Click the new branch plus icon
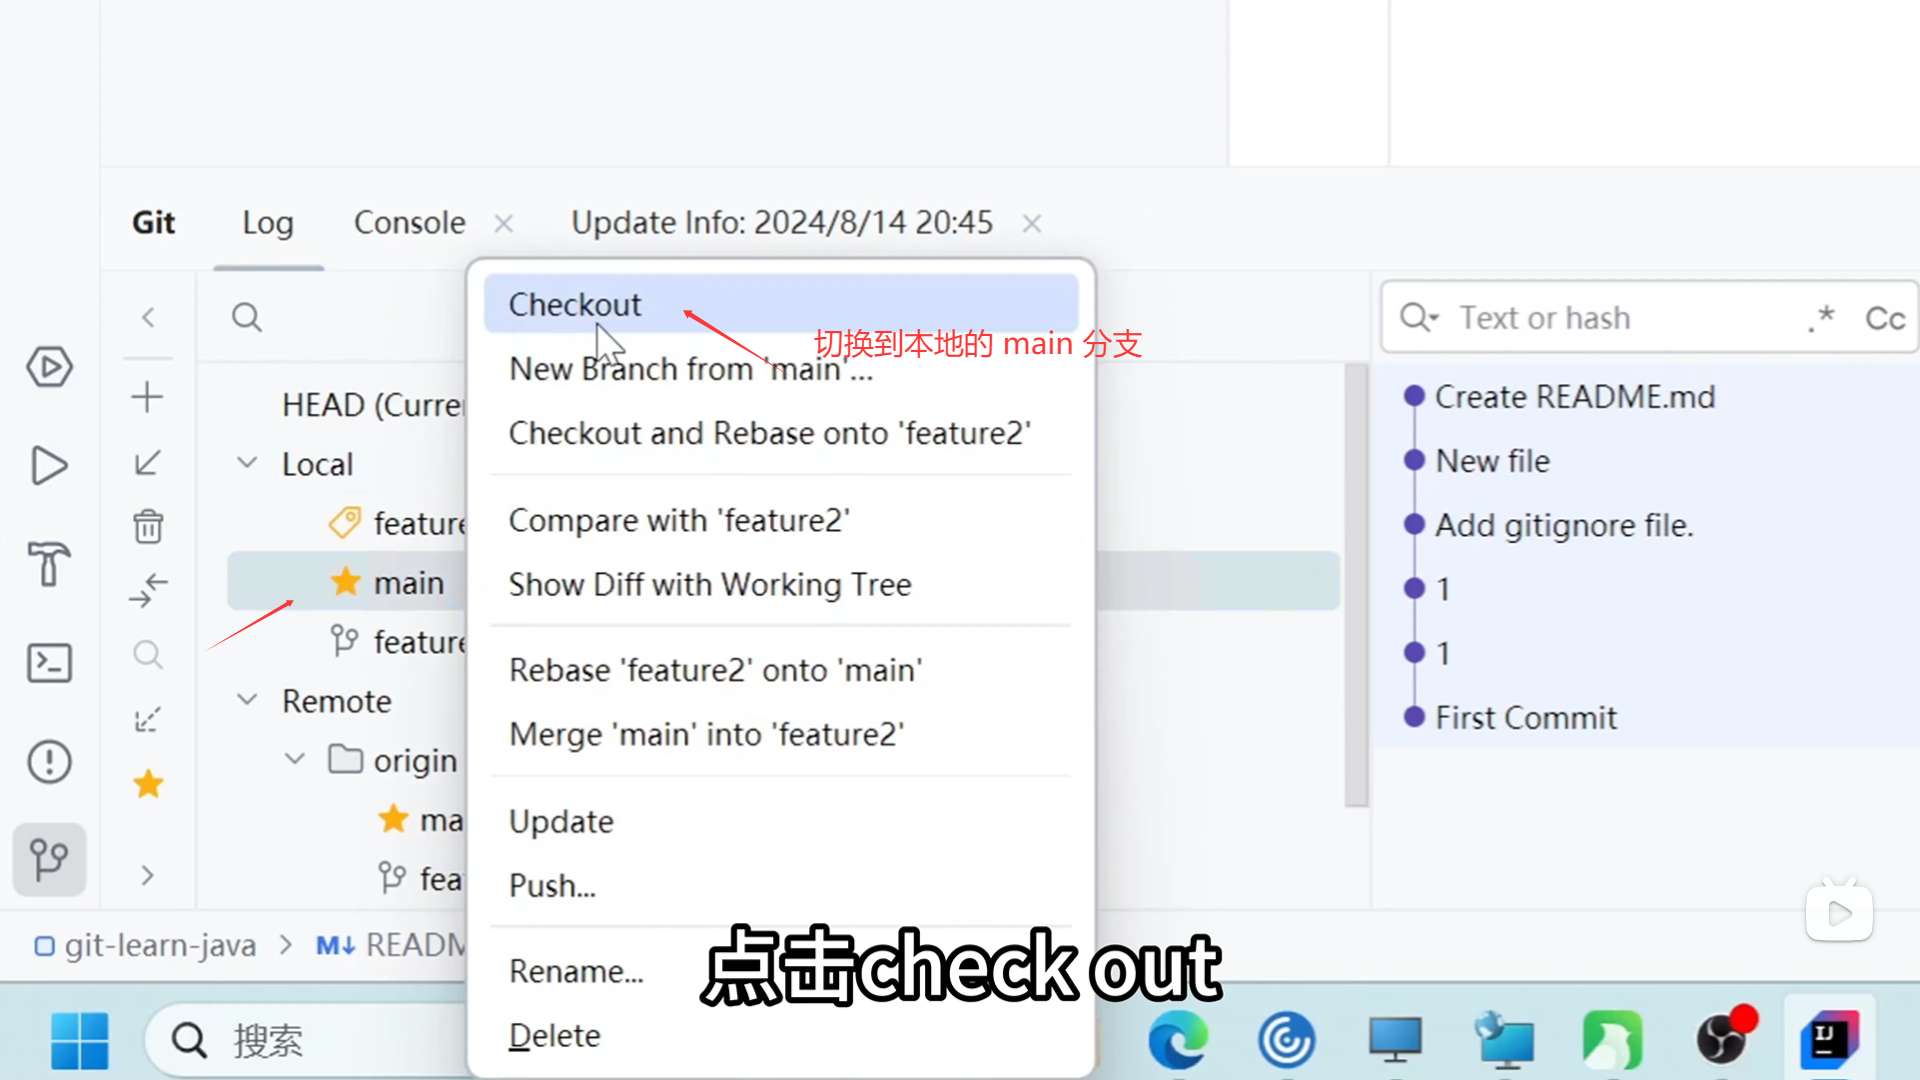 (x=147, y=397)
